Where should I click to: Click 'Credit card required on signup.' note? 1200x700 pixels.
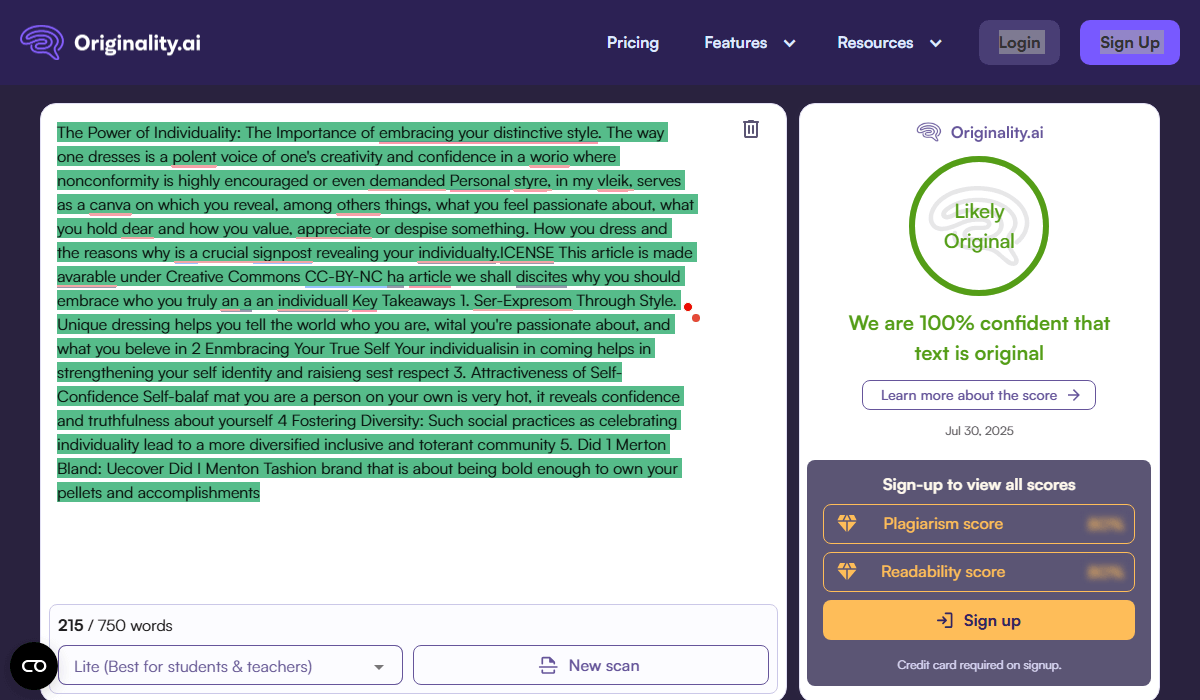click(x=979, y=665)
